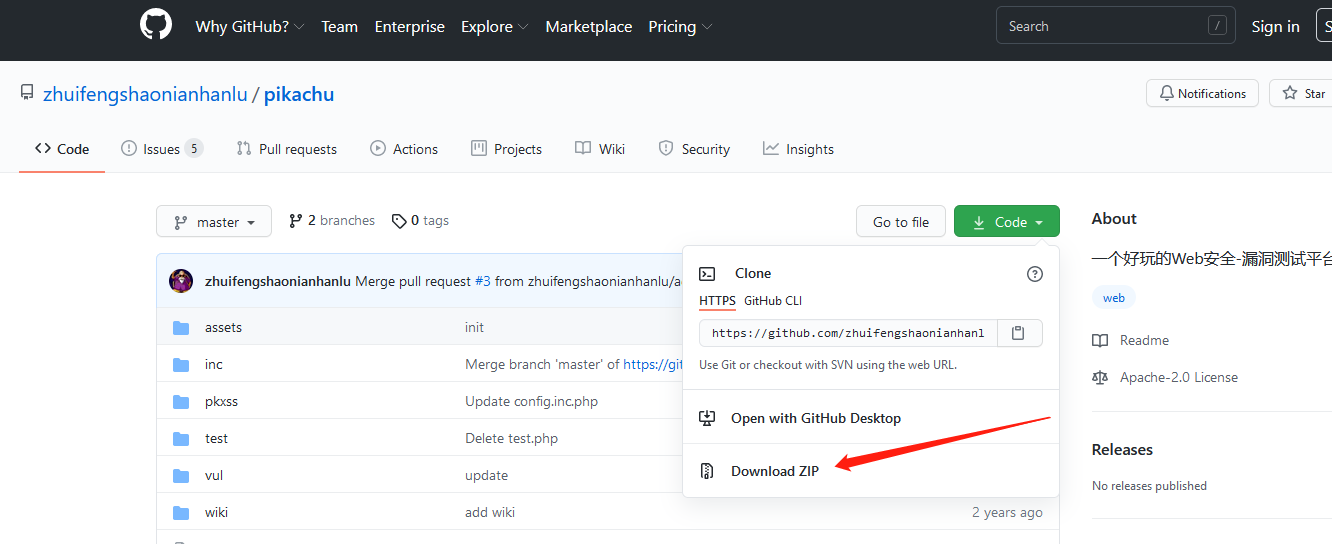Click the user avatar of zhuifengshaonianhanlu

coord(181,281)
